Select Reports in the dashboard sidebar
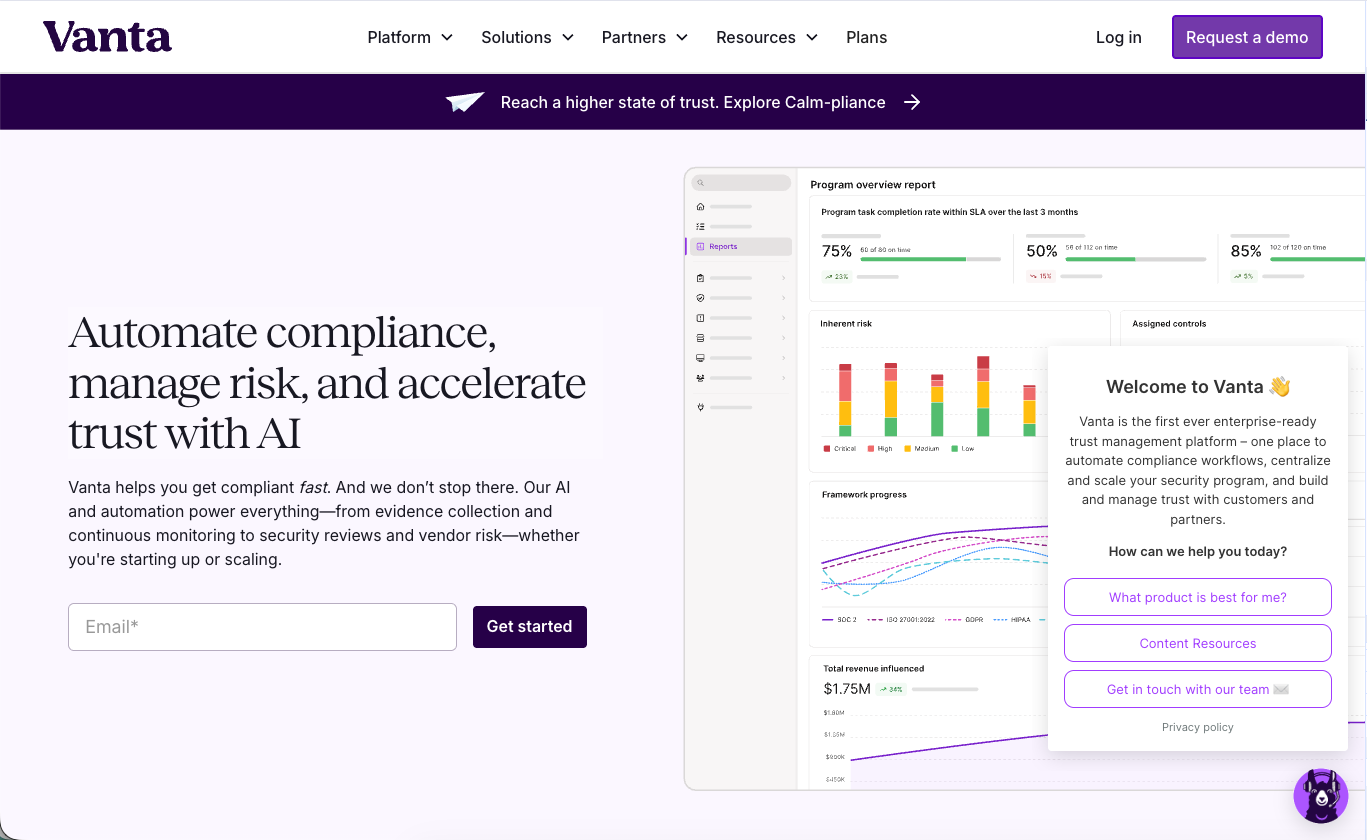1367x840 pixels. [740, 246]
